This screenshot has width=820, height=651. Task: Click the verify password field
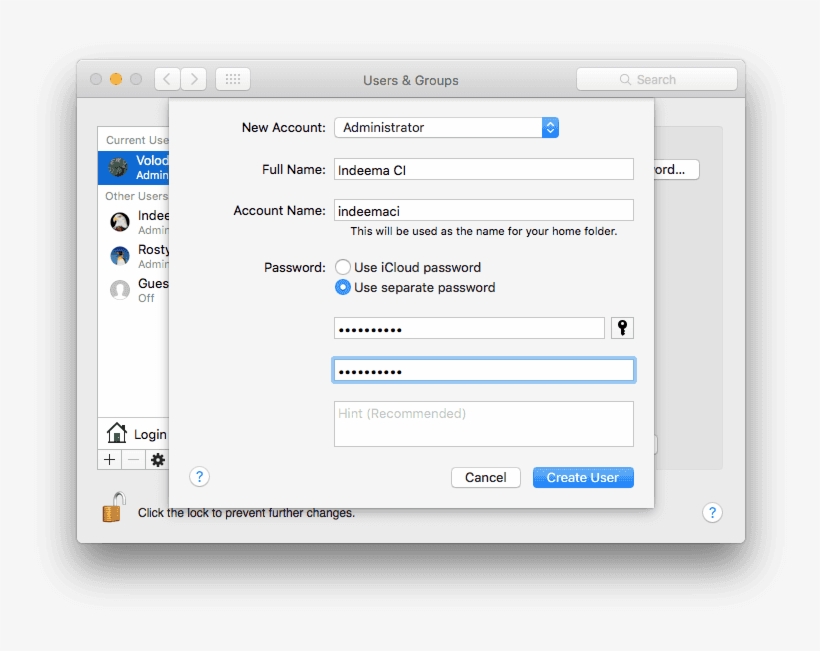pyautogui.click(x=484, y=370)
